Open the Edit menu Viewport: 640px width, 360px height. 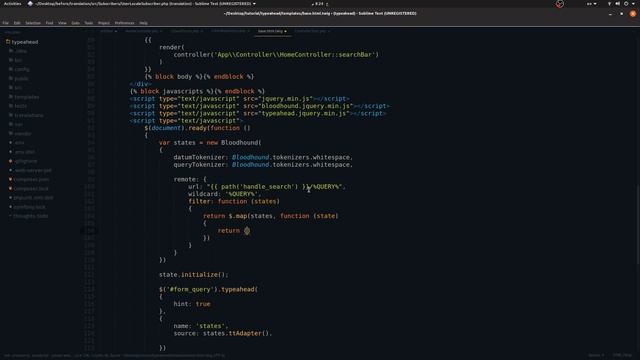[17, 23]
